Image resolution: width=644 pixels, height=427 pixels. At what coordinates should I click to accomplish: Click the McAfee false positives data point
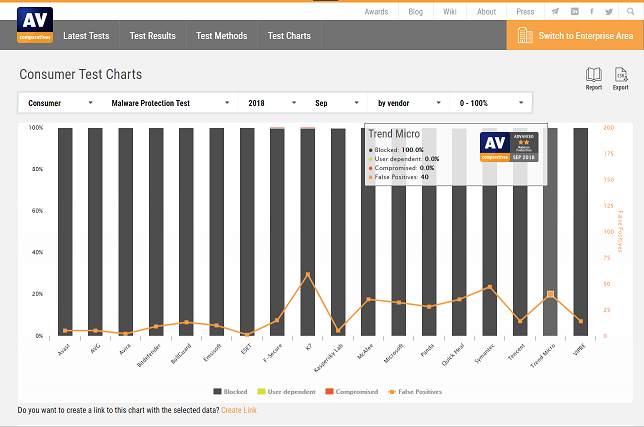click(x=368, y=299)
